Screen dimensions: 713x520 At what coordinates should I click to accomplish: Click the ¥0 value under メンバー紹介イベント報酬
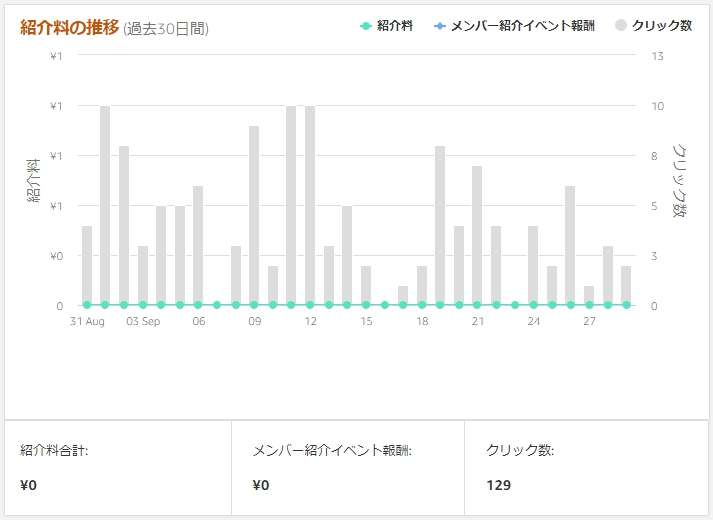pyautogui.click(x=261, y=485)
